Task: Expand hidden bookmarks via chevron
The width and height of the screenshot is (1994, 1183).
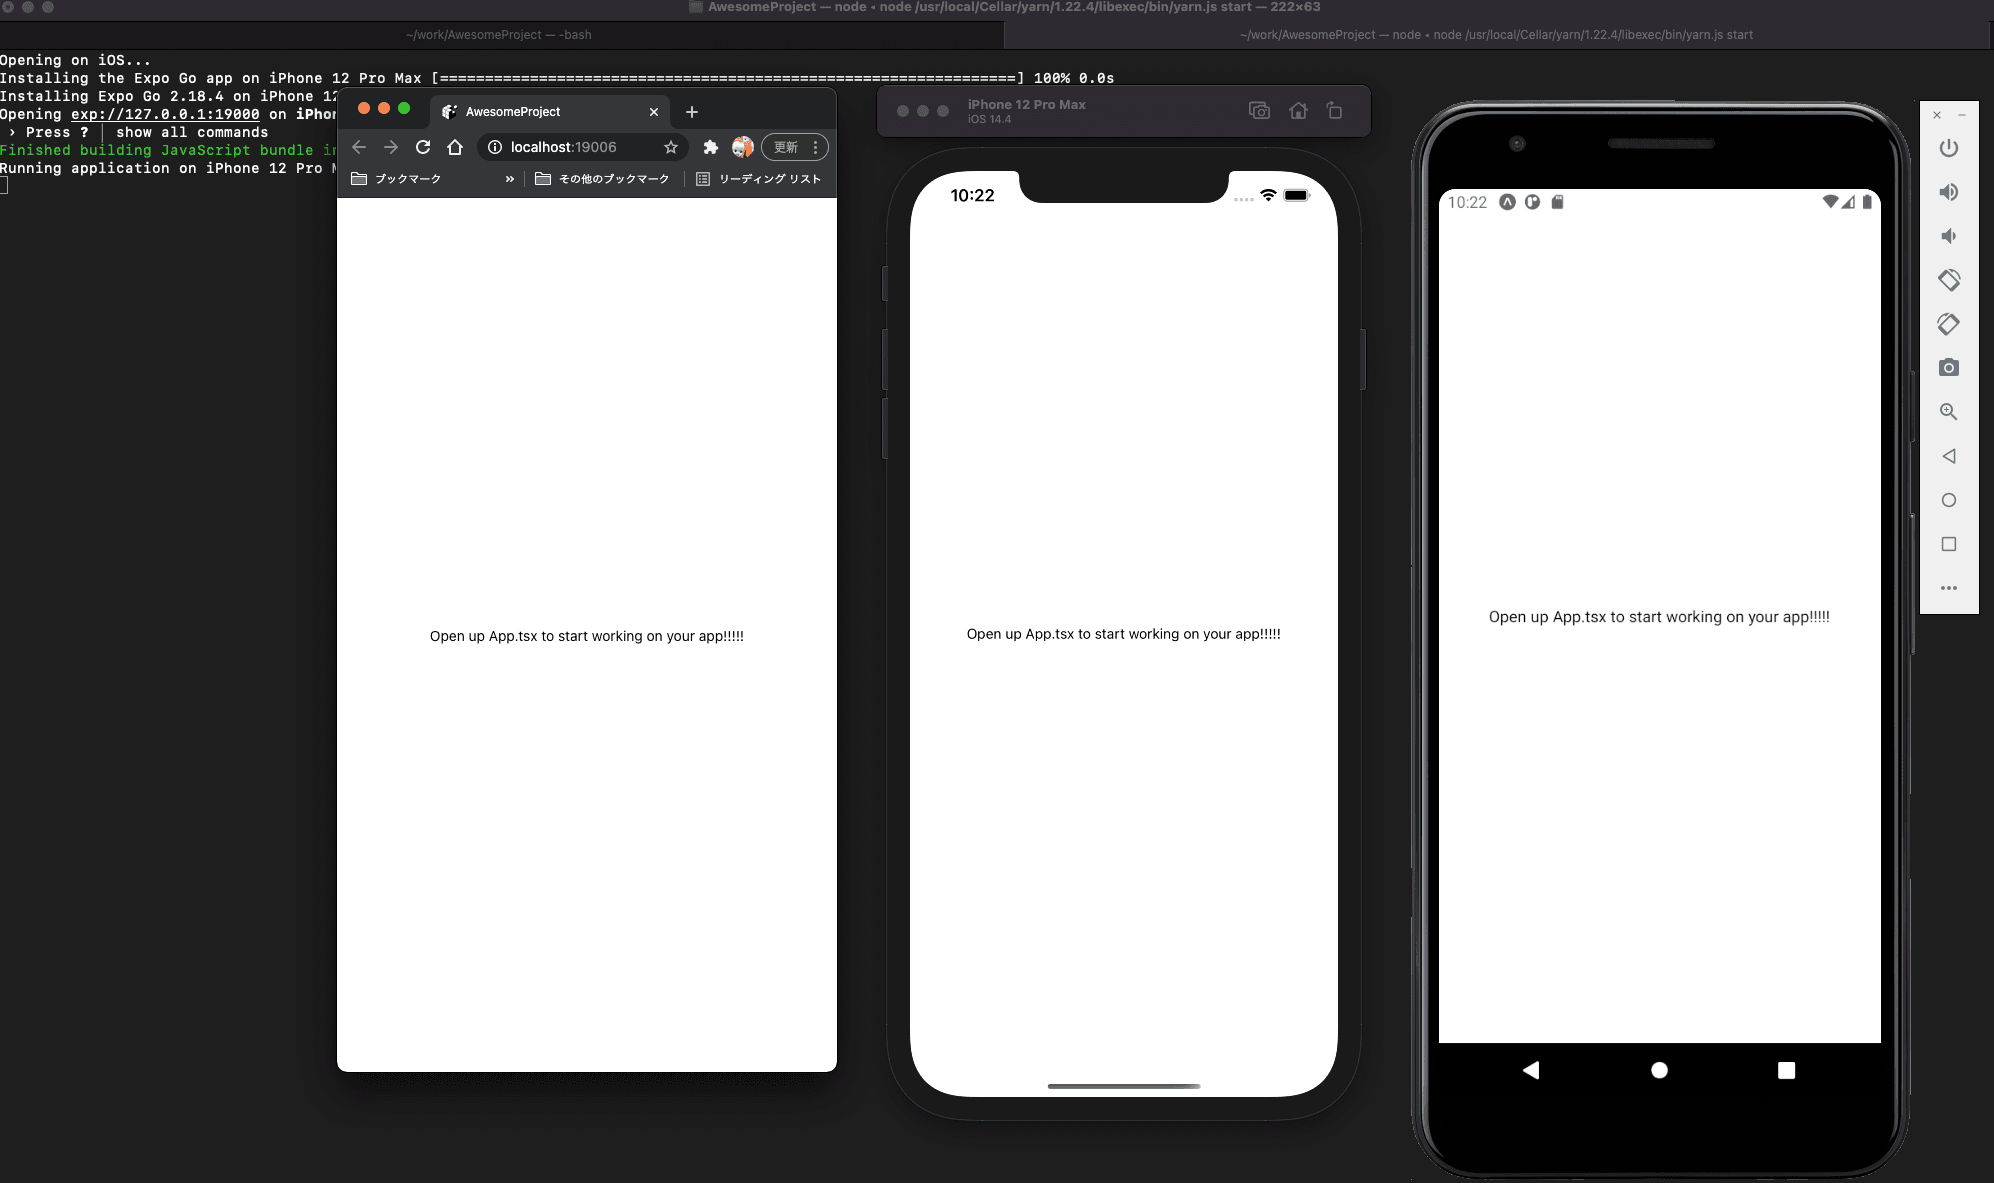Action: click(x=509, y=179)
